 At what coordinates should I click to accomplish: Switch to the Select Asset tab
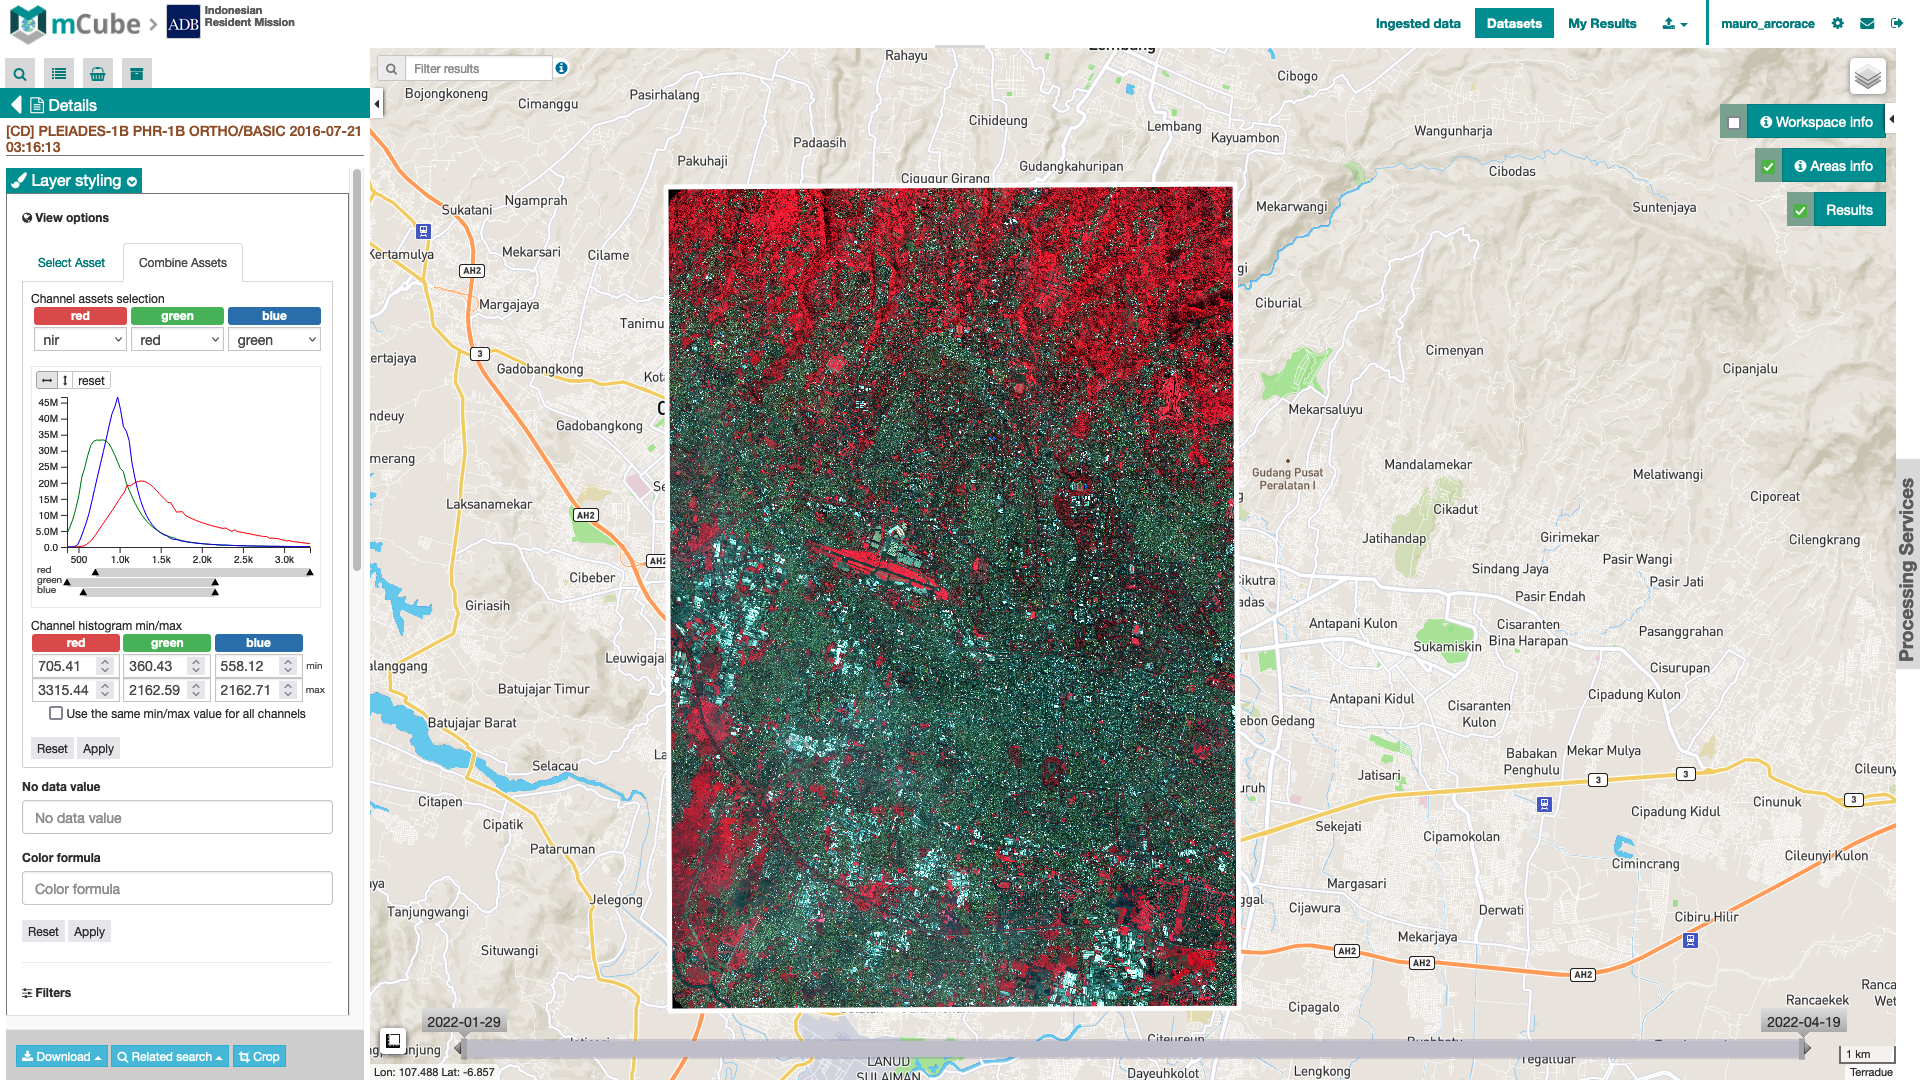71,262
